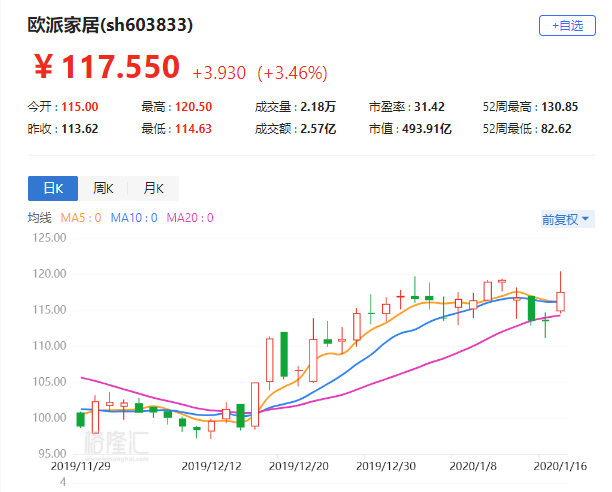Click the 成交额 value 2.57亿

tap(318, 129)
